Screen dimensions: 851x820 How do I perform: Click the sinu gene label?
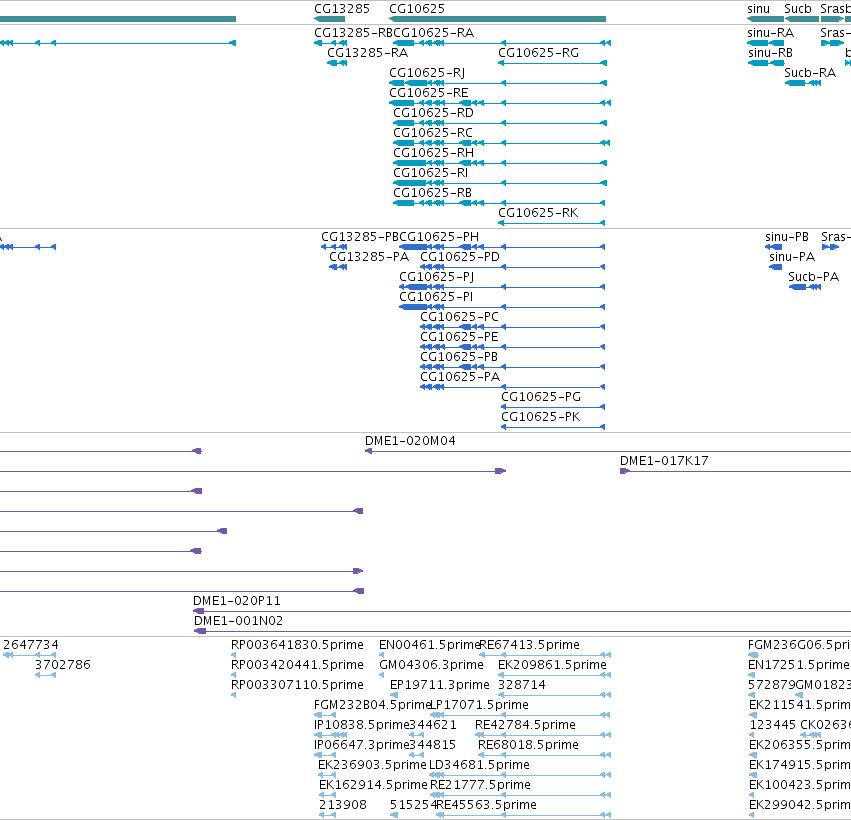click(758, 9)
